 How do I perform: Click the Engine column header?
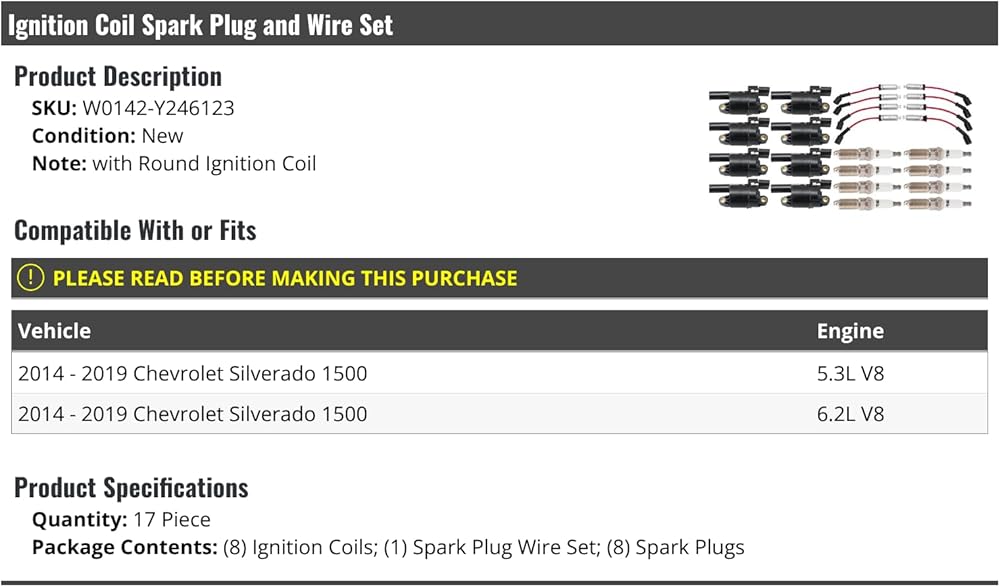point(850,331)
